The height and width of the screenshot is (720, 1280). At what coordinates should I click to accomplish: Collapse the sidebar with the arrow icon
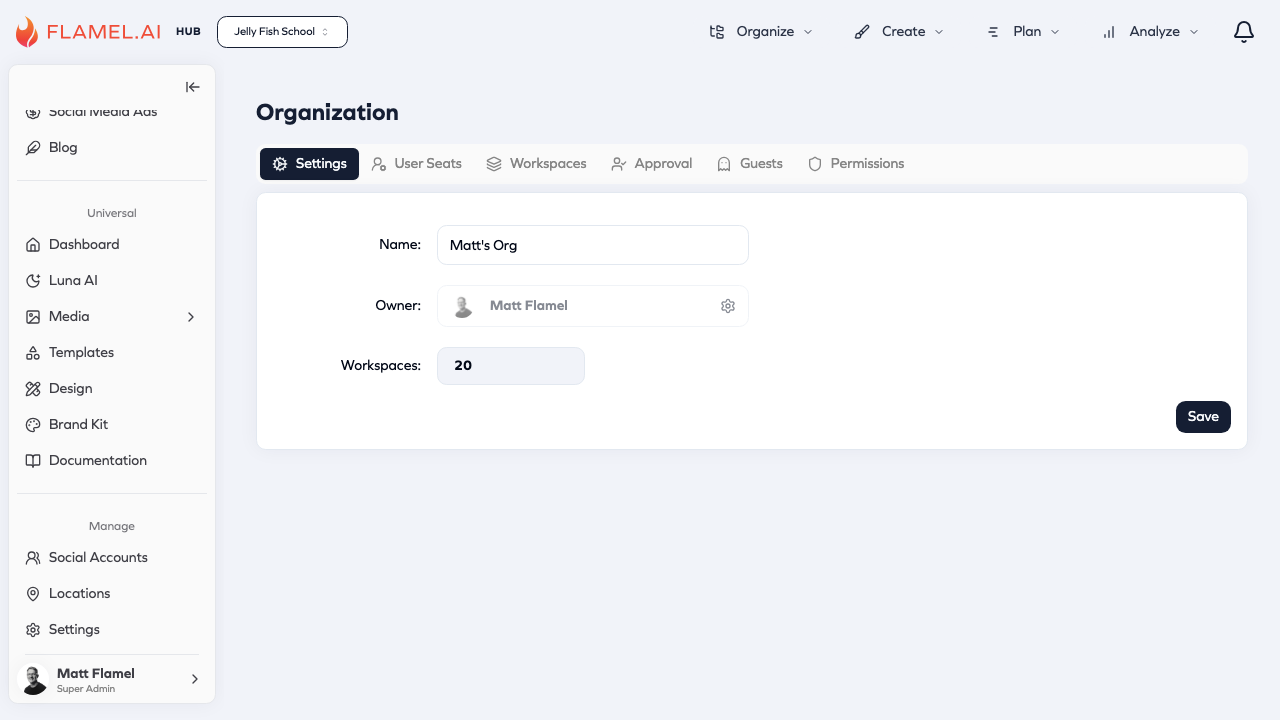pos(193,87)
